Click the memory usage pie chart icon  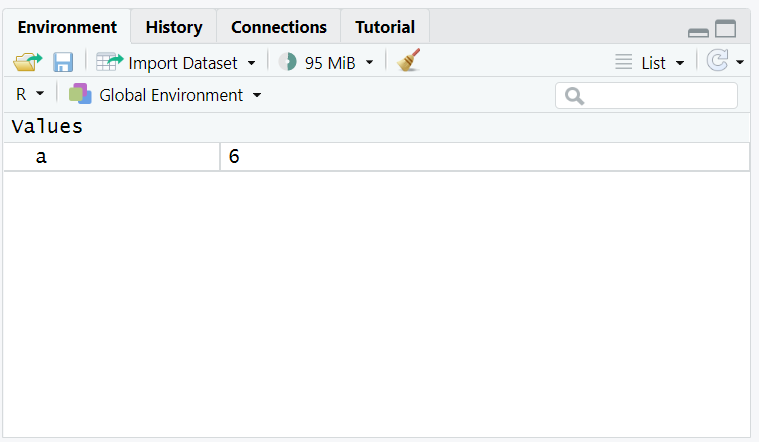(x=288, y=62)
